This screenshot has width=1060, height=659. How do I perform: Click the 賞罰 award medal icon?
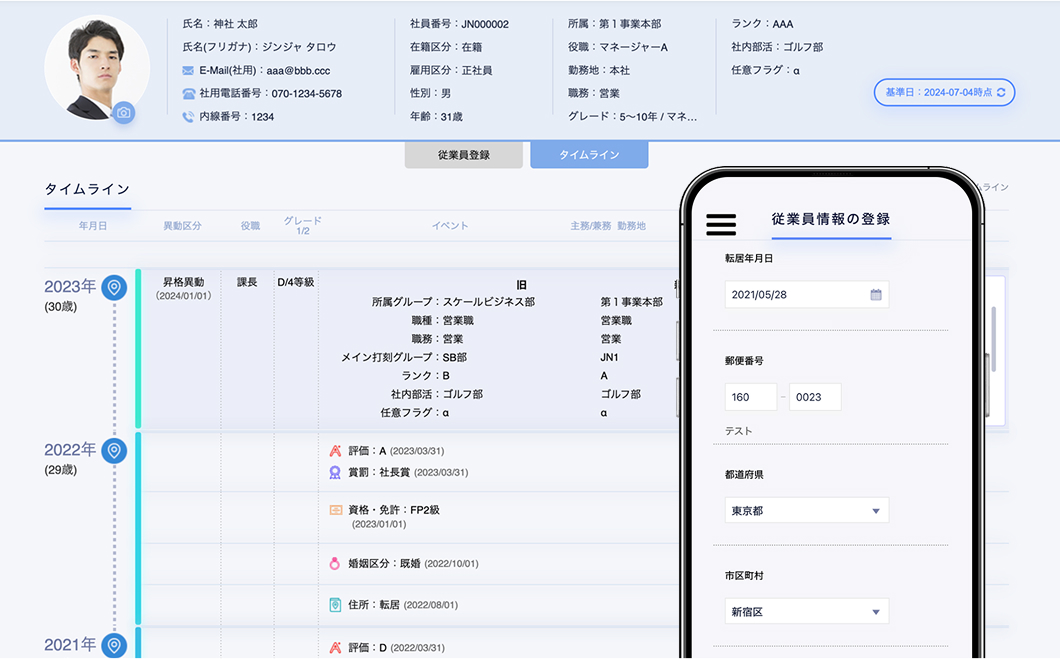[x=335, y=472]
